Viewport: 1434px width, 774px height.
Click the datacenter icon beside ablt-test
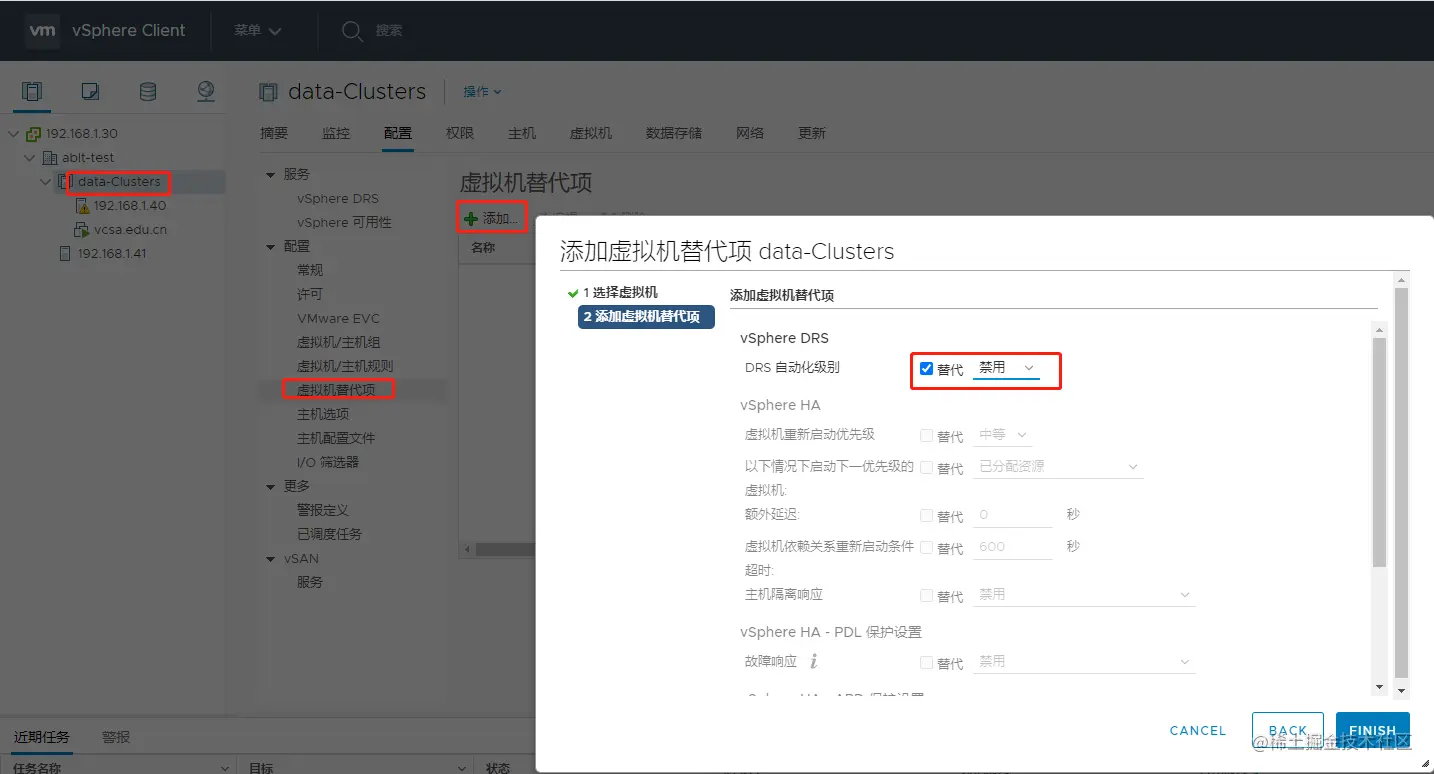50,158
